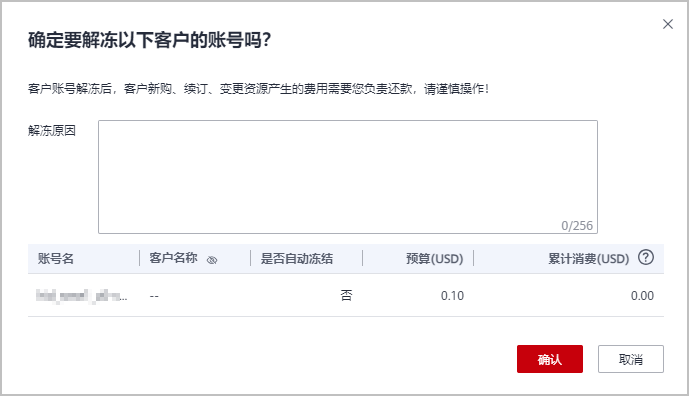
Task: Select the 0.00 cumulative spending value
Action: click(x=642, y=296)
